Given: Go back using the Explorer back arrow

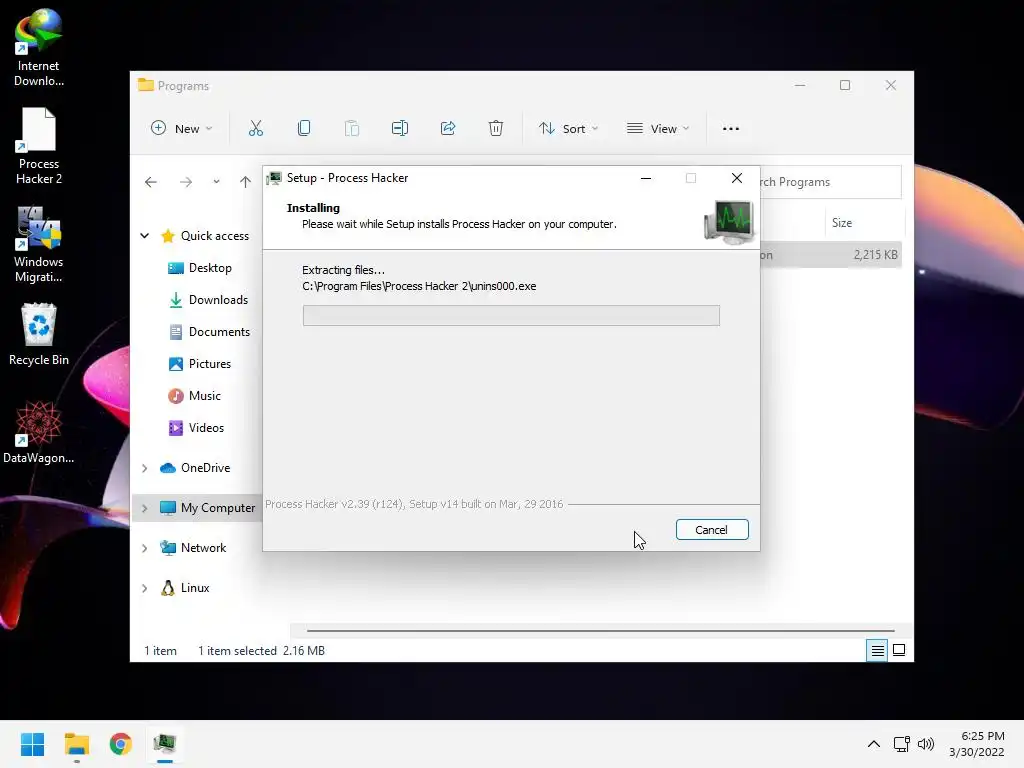Looking at the screenshot, I should (x=151, y=182).
